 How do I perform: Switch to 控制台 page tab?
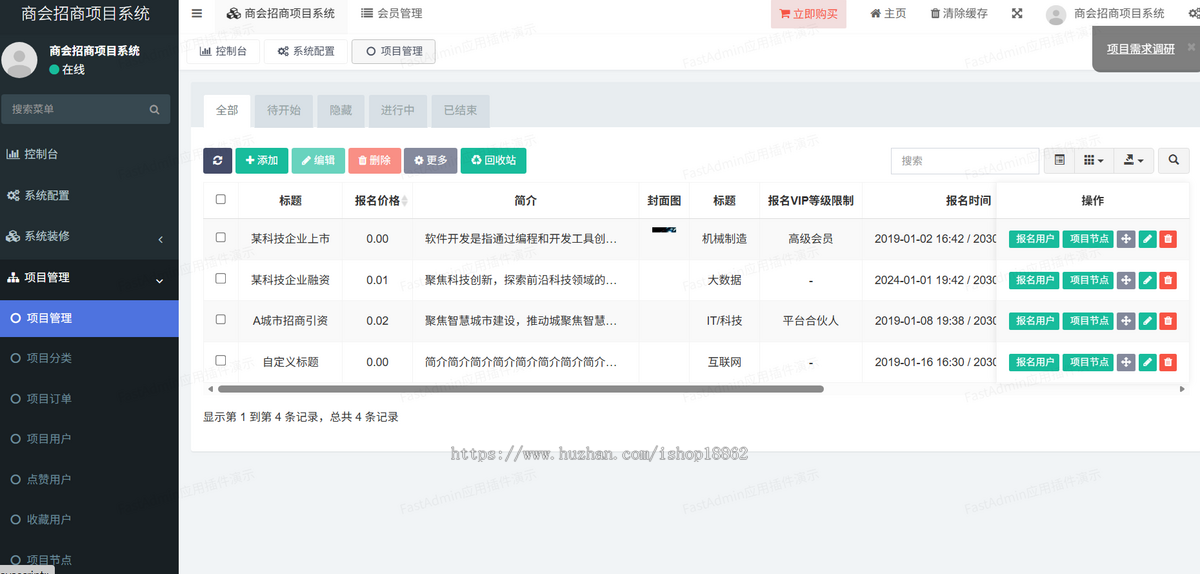[x=224, y=51]
